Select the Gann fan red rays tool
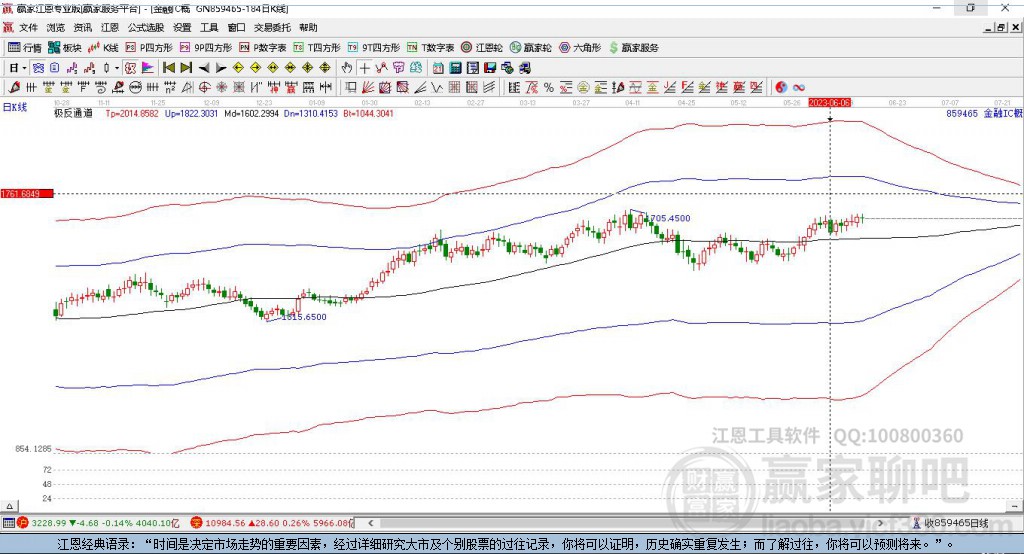This screenshot has height=554, width=1024. 368,88
